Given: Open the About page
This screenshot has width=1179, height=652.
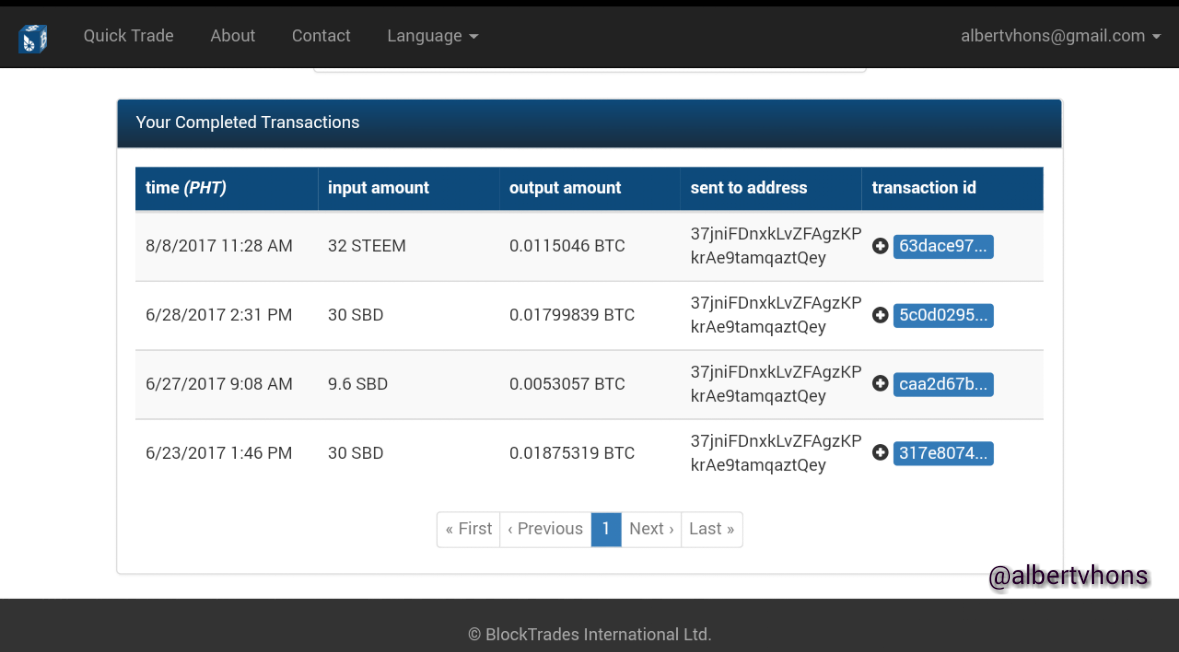Looking at the screenshot, I should pos(232,35).
